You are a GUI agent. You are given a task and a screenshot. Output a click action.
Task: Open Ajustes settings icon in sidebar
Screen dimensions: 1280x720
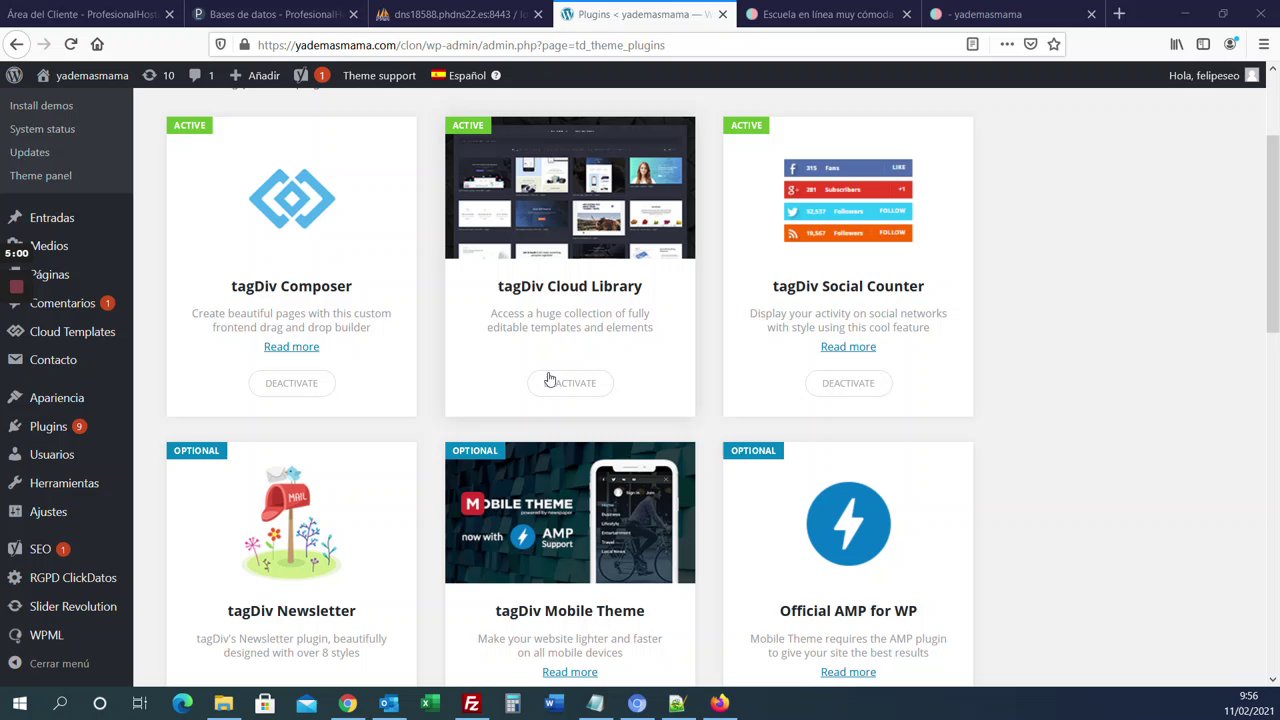pos(14,511)
